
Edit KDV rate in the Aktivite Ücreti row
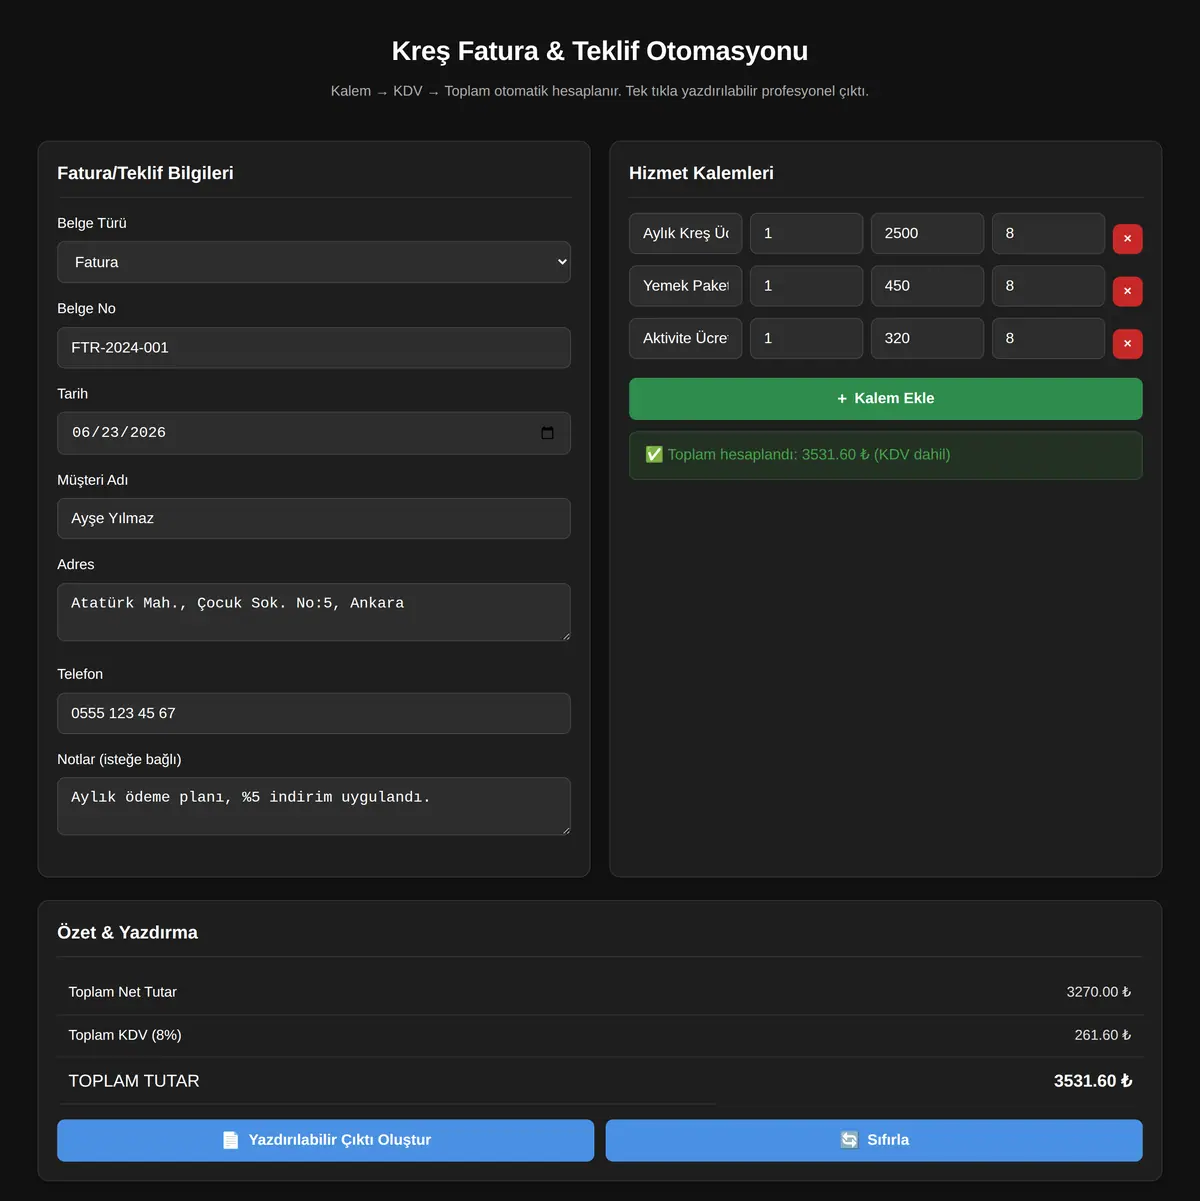tap(1048, 338)
